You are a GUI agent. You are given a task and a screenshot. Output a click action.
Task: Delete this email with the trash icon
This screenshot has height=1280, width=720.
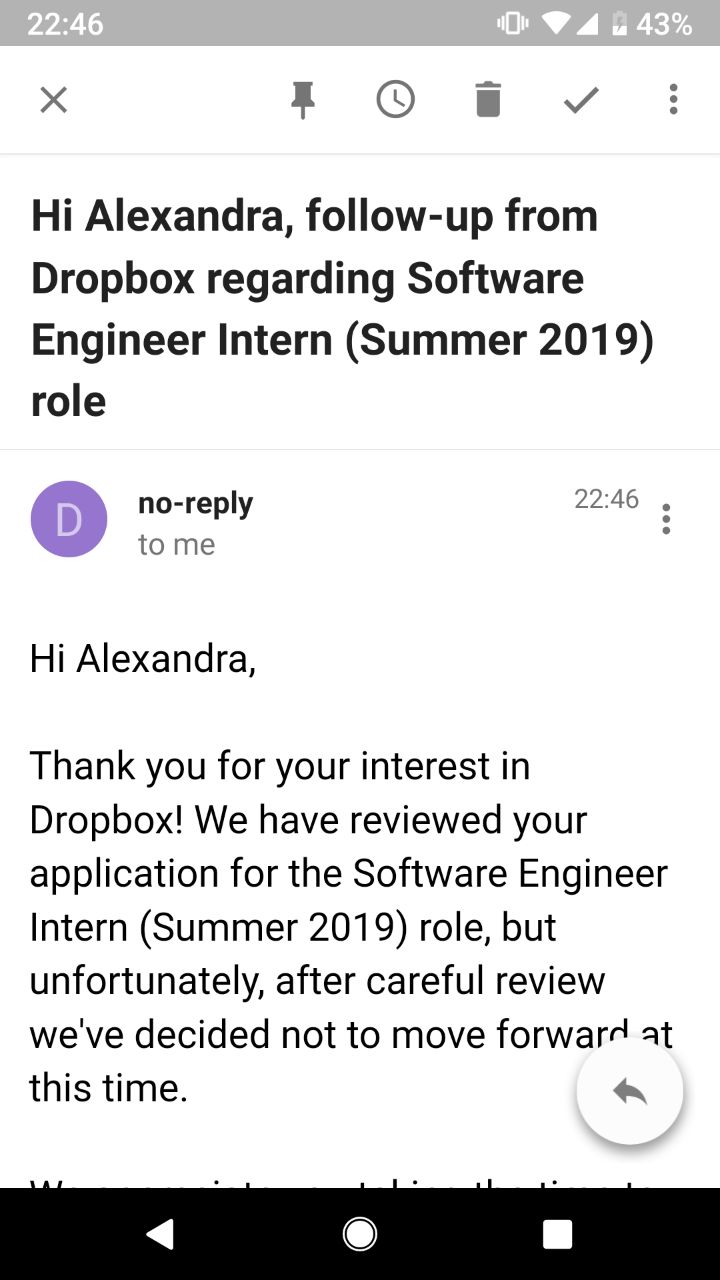[x=488, y=100]
